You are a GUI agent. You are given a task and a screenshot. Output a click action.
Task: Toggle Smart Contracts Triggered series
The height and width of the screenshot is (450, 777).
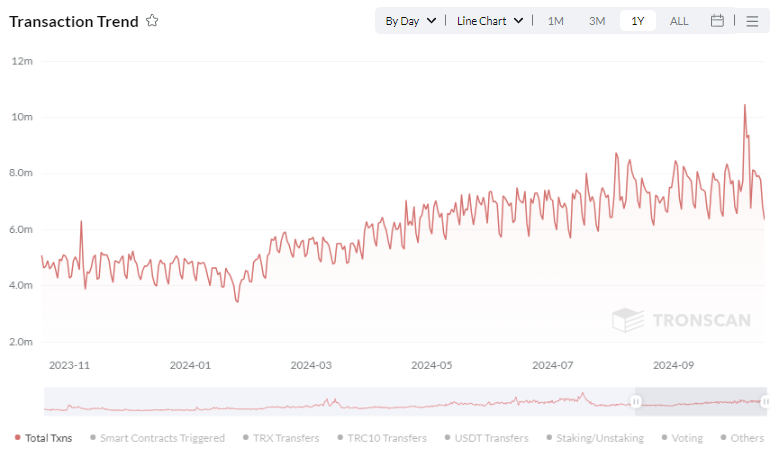(158, 438)
